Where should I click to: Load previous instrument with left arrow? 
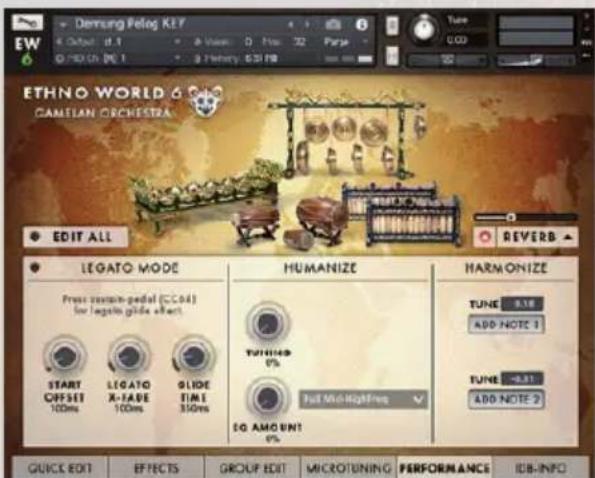click(x=291, y=25)
